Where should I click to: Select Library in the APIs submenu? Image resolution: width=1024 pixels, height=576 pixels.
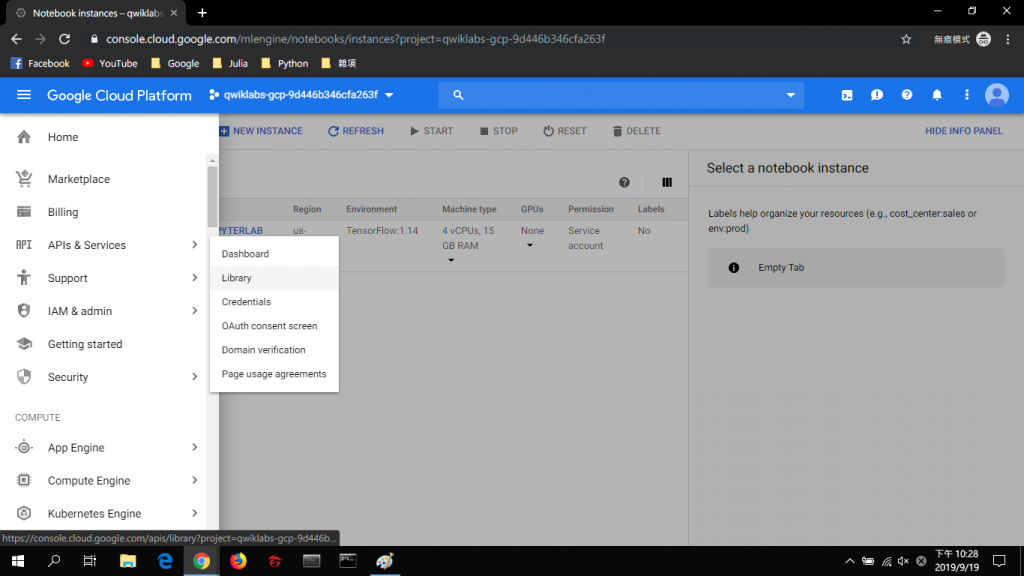tap(274, 278)
